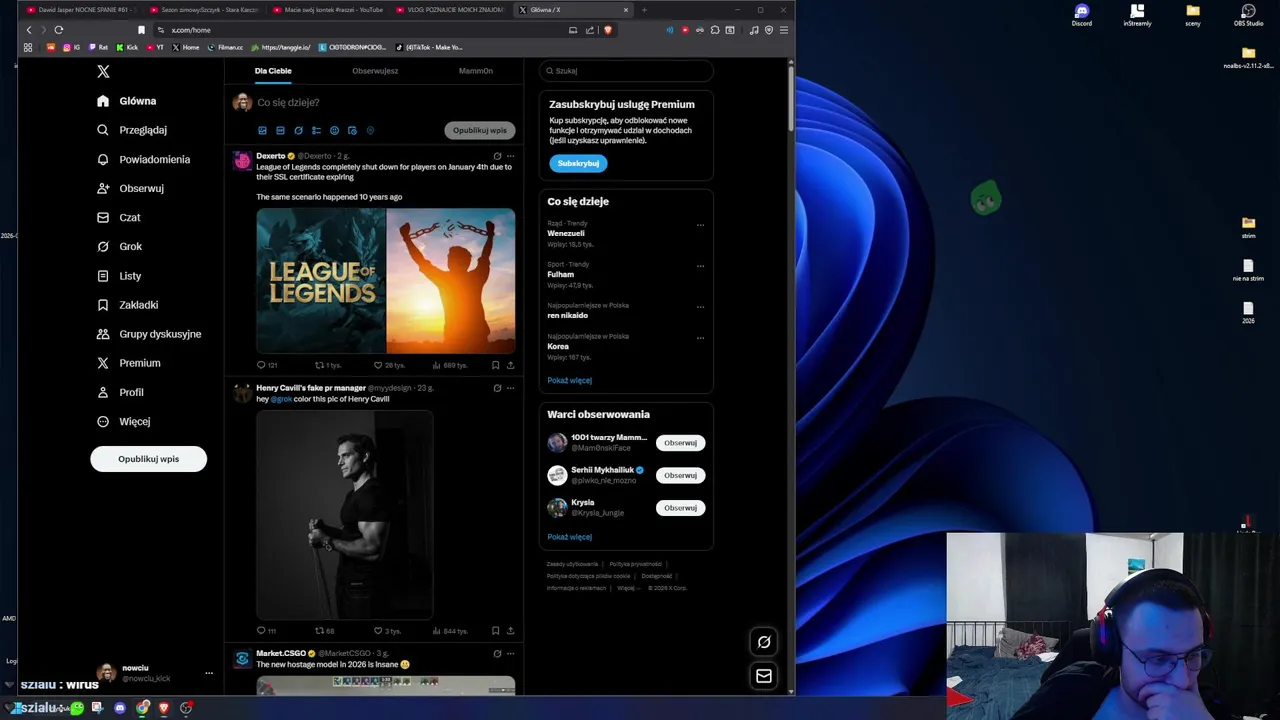Add a GIF in the composer
Screen dimensions: 1280x720
280,130
